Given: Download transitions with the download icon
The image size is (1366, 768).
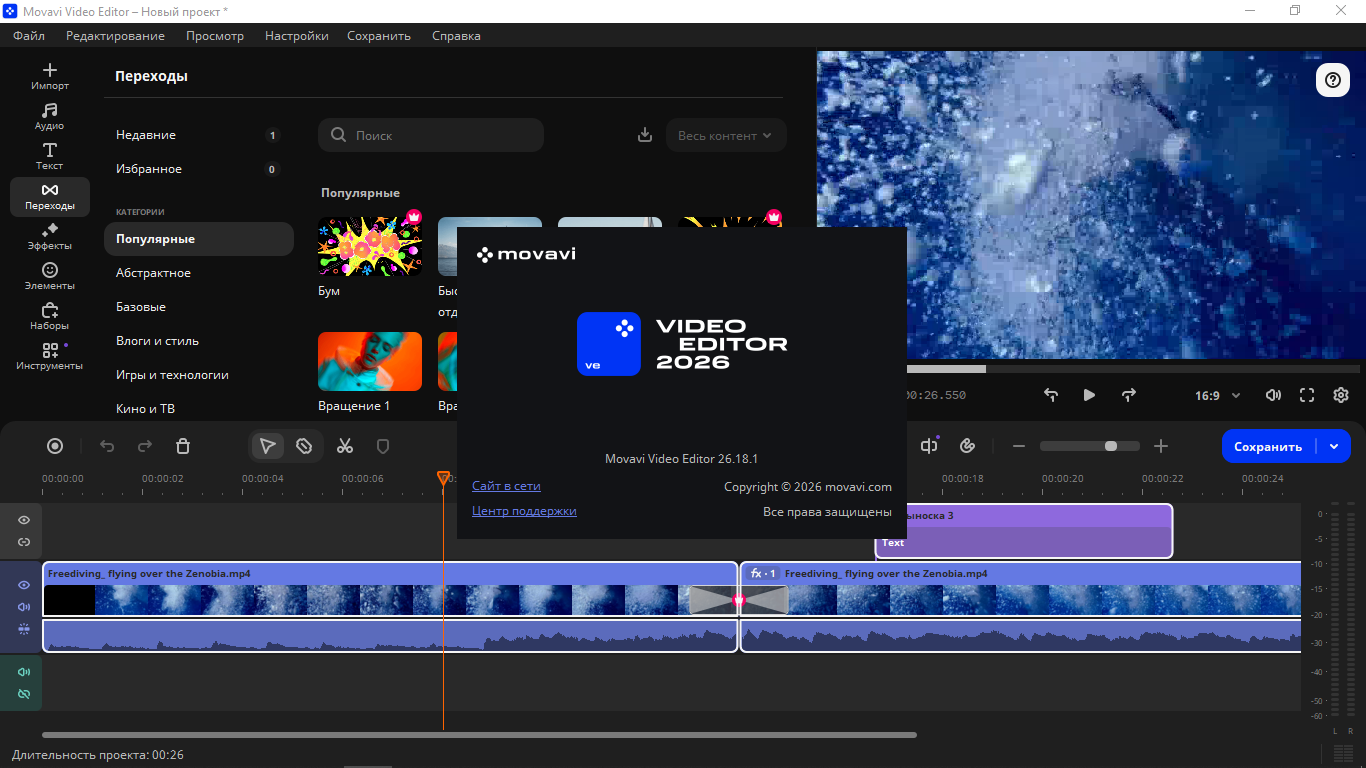Looking at the screenshot, I should (x=645, y=135).
